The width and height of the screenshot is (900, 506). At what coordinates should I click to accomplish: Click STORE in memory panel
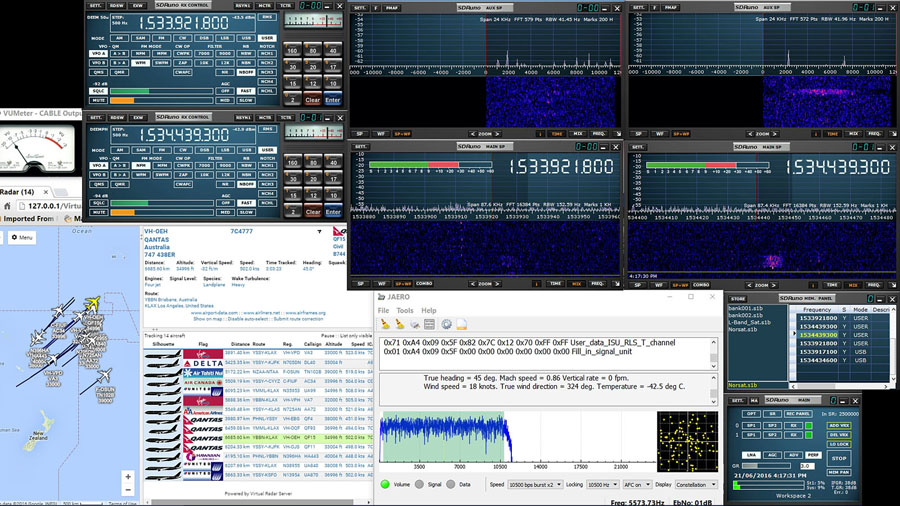[x=738, y=299]
